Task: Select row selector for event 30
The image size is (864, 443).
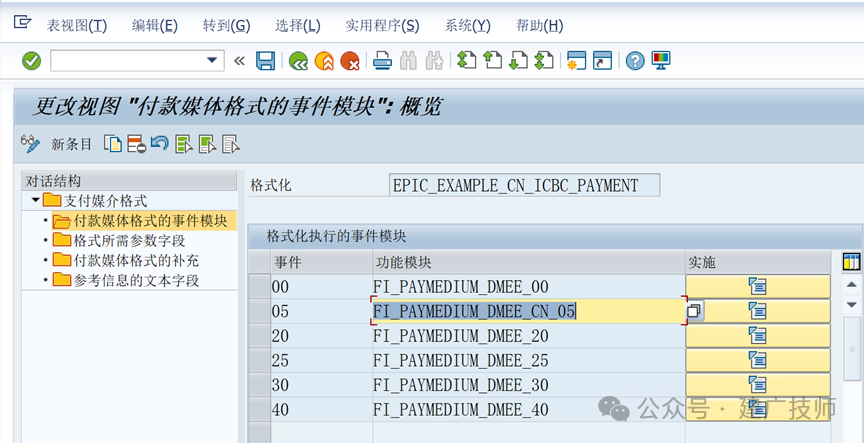Action: pos(260,385)
